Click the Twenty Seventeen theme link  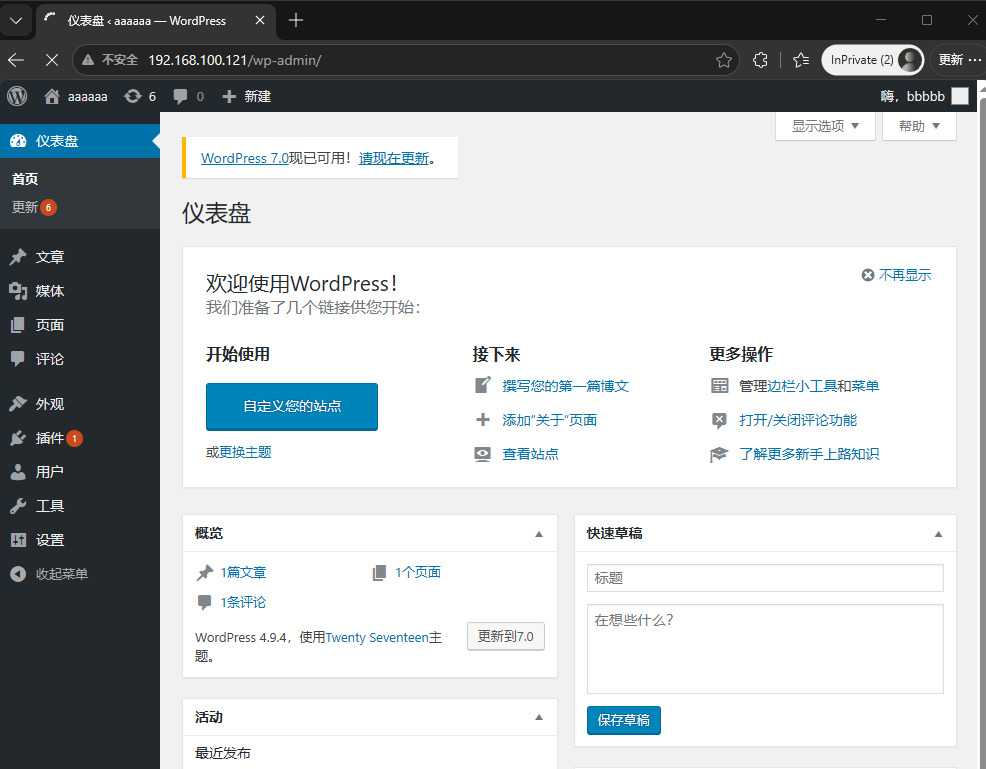pyautogui.click(x=377, y=638)
